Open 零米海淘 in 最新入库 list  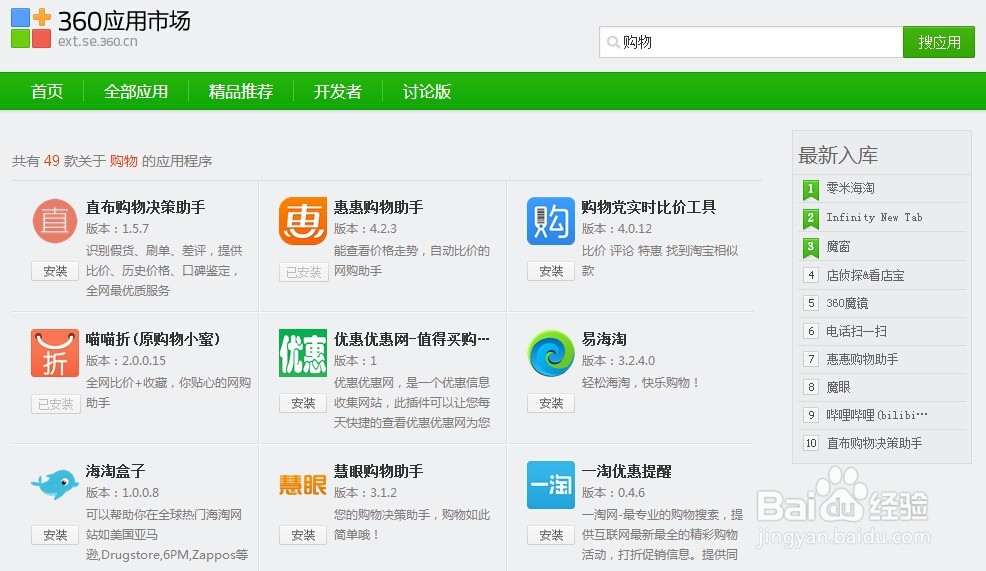point(850,188)
